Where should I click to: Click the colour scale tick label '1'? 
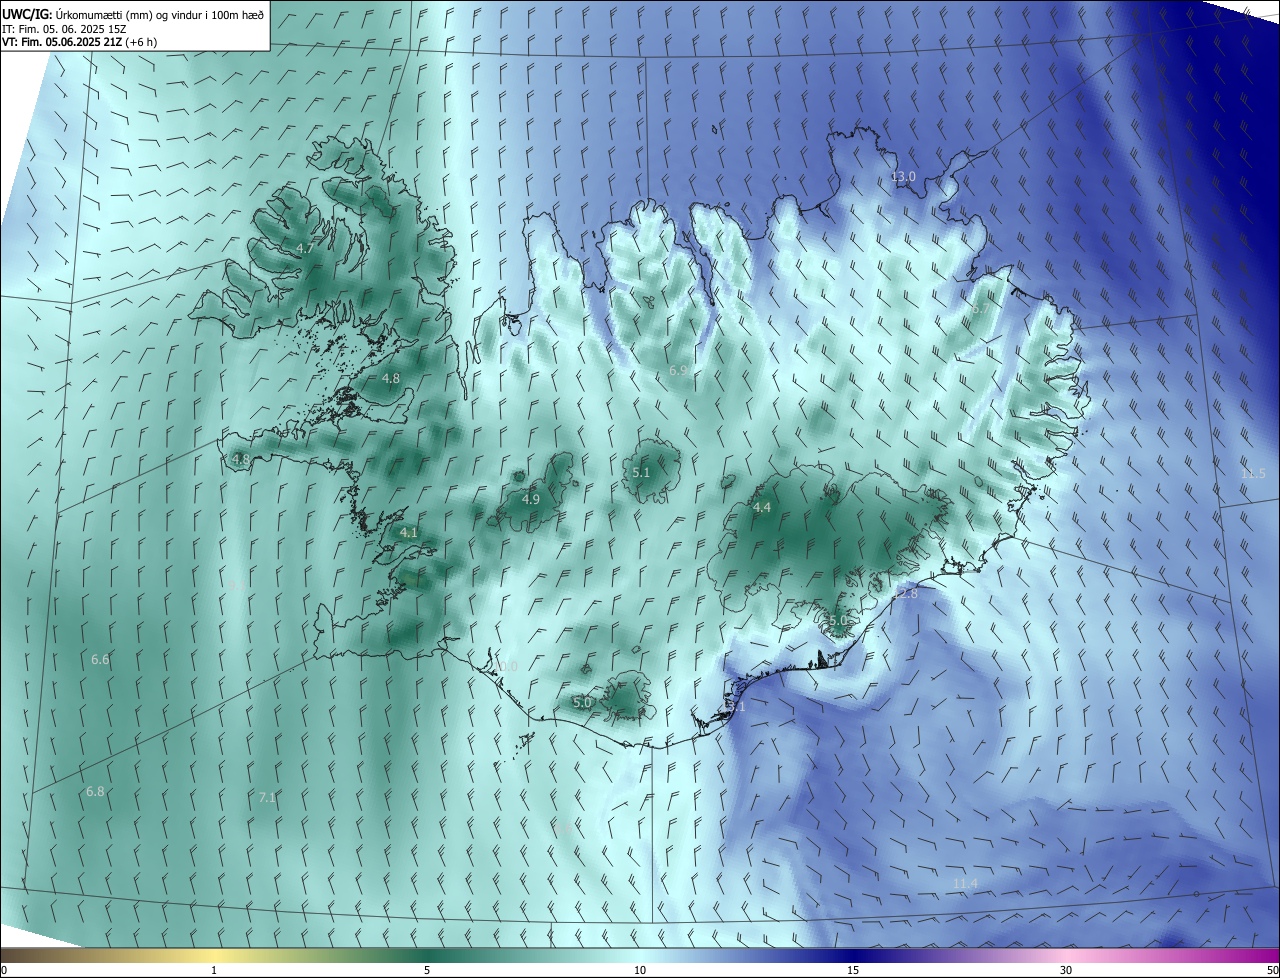(214, 971)
